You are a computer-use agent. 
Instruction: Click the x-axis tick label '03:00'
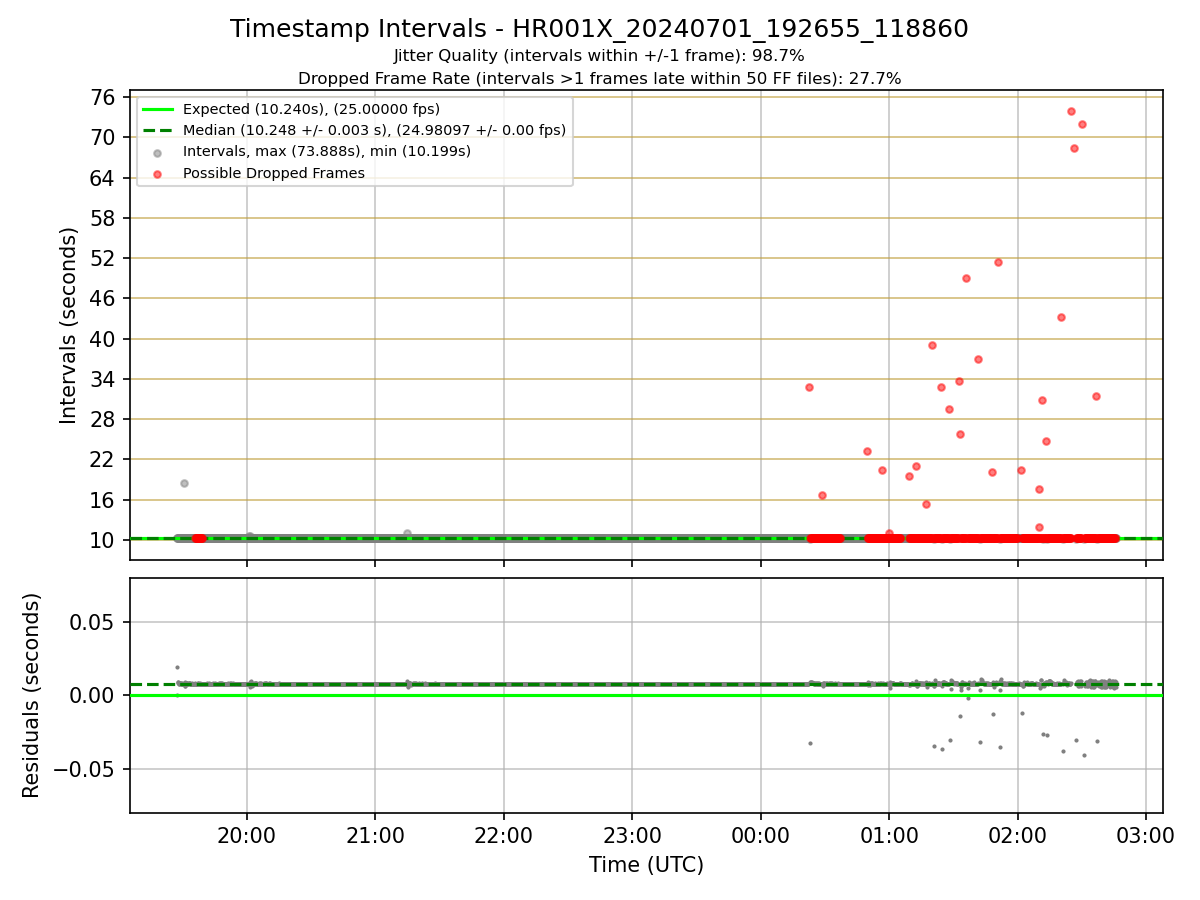[x=1146, y=836]
